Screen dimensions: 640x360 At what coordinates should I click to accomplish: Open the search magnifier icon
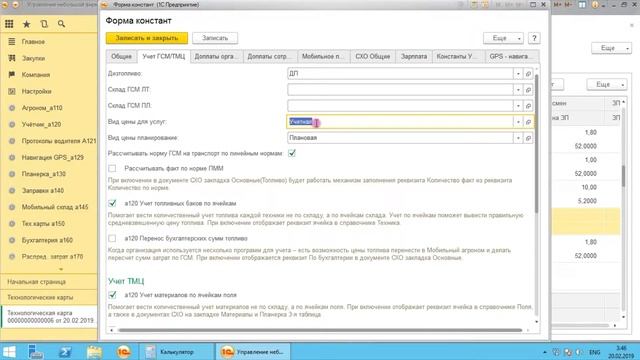[61, 24]
